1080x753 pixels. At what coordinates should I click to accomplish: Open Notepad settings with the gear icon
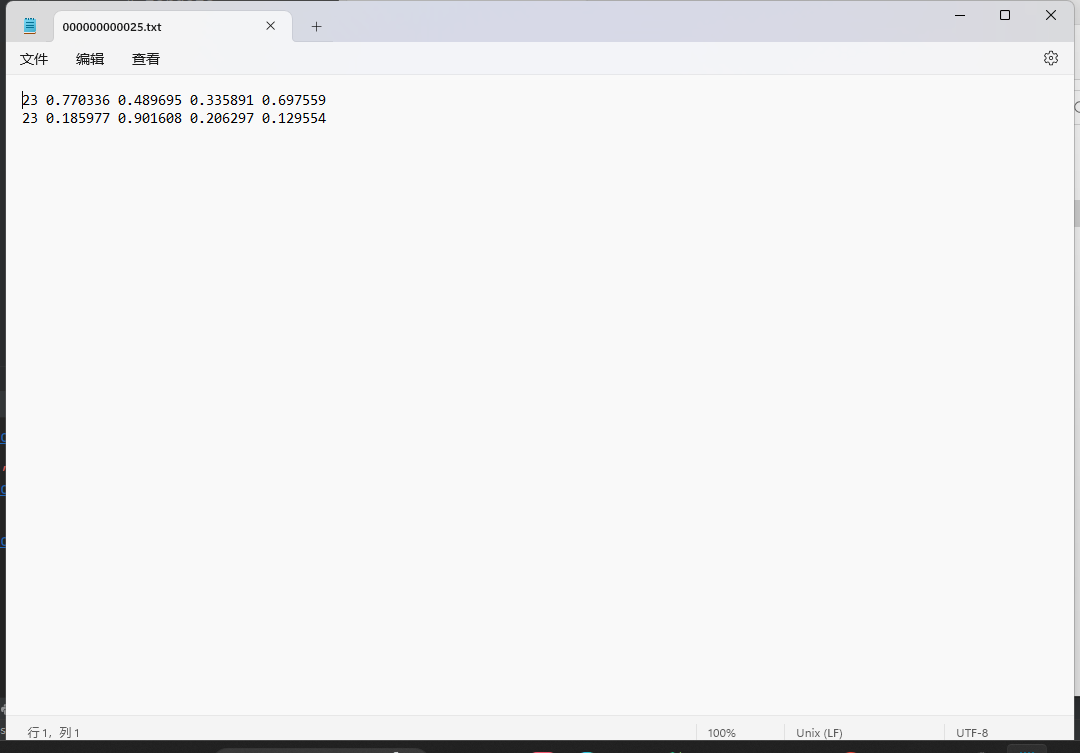point(1050,58)
